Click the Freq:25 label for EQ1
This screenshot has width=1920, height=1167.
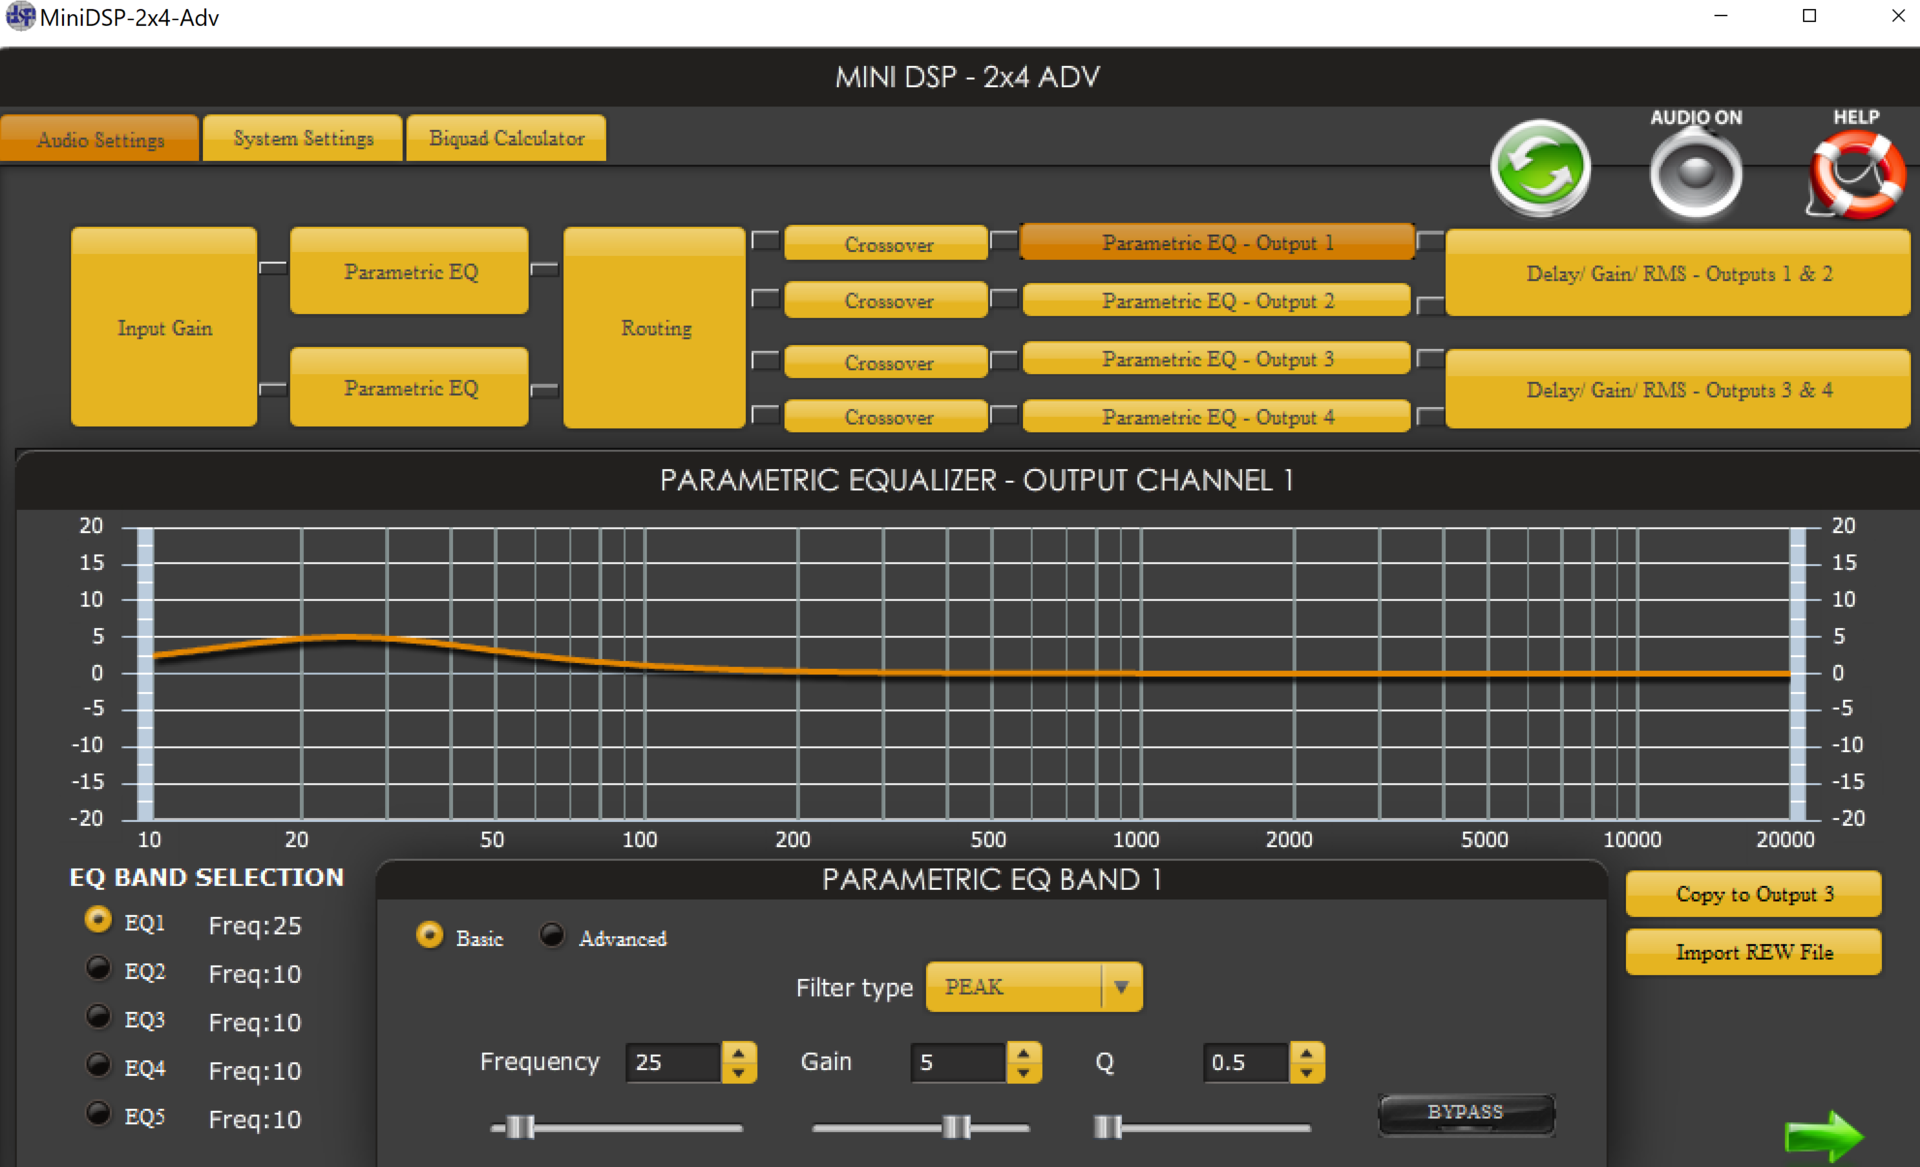255,926
